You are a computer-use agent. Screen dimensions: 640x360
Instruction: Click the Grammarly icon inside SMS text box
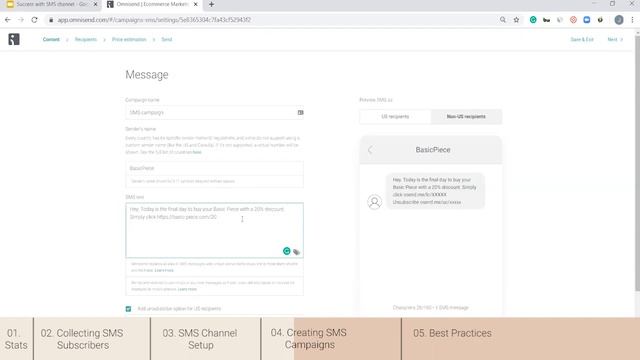click(287, 251)
